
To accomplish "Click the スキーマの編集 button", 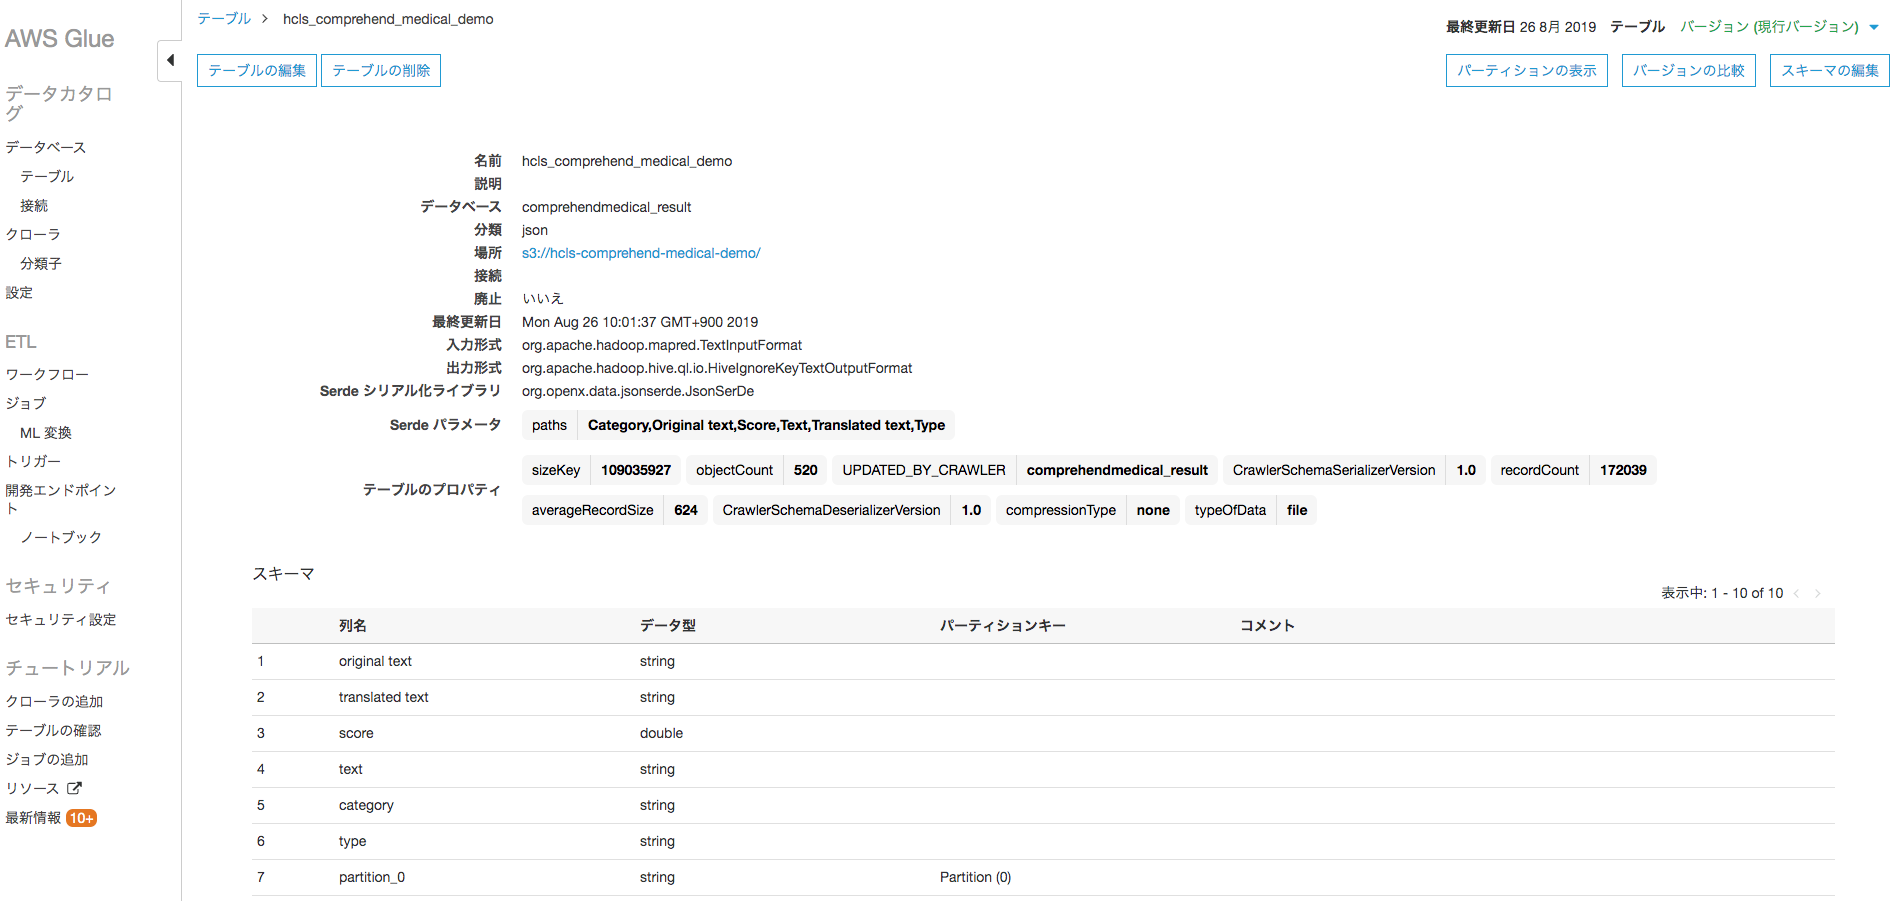I will [1830, 70].
